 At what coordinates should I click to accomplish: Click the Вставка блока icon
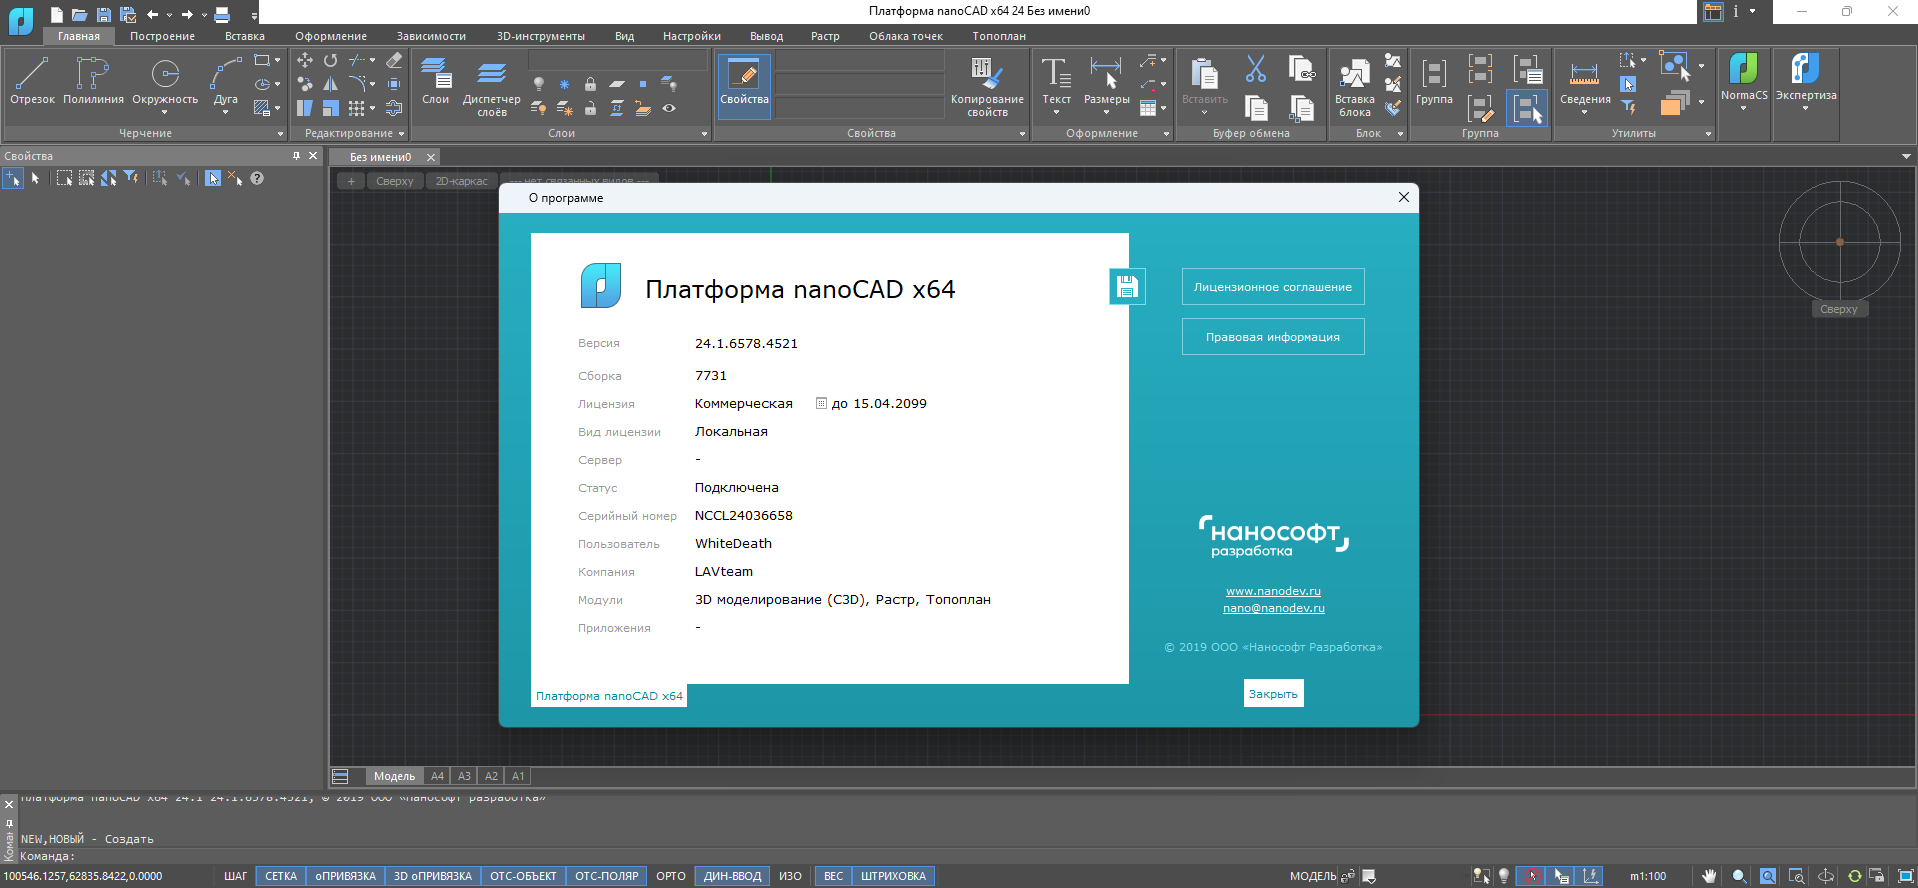point(1354,80)
